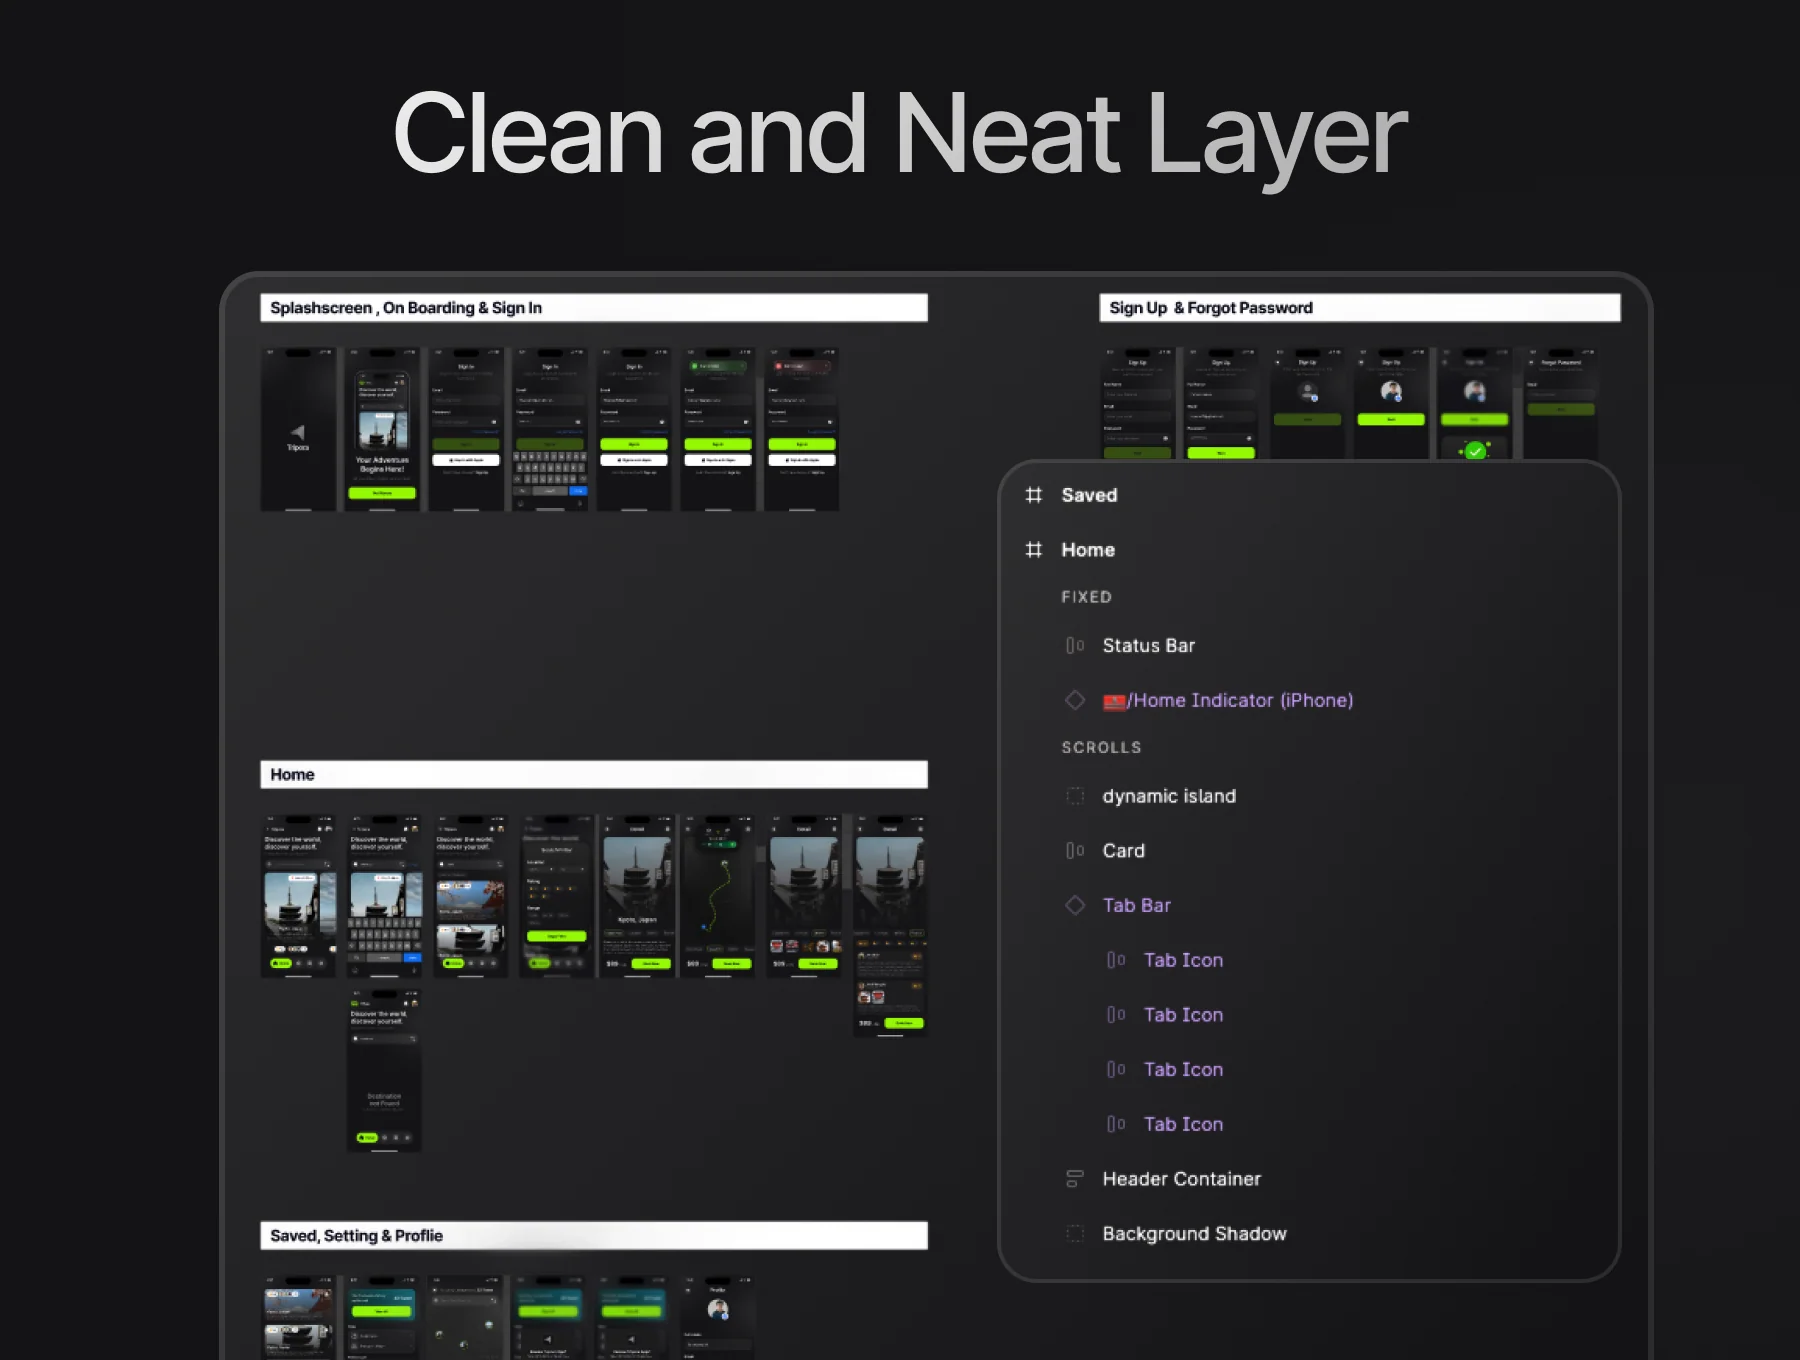Image resolution: width=1800 pixels, height=1360 pixels.
Task: Click the layout icon beside Header Container
Action: pyautogui.click(x=1075, y=1179)
